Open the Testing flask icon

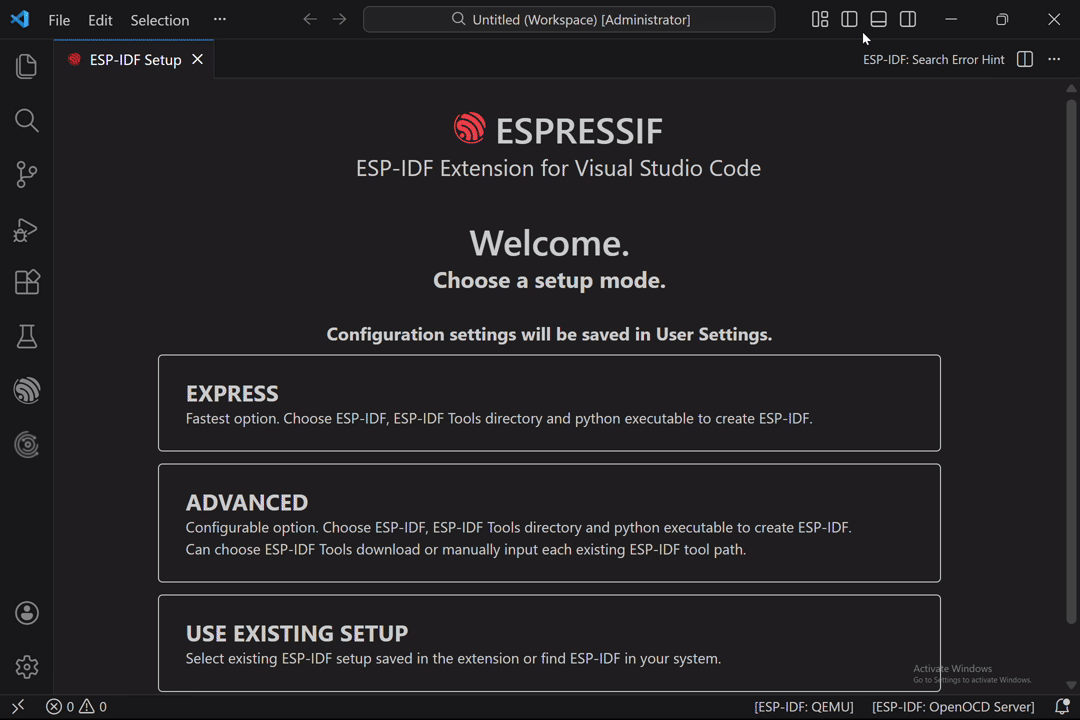pyautogui.click(x=27, y=337)
